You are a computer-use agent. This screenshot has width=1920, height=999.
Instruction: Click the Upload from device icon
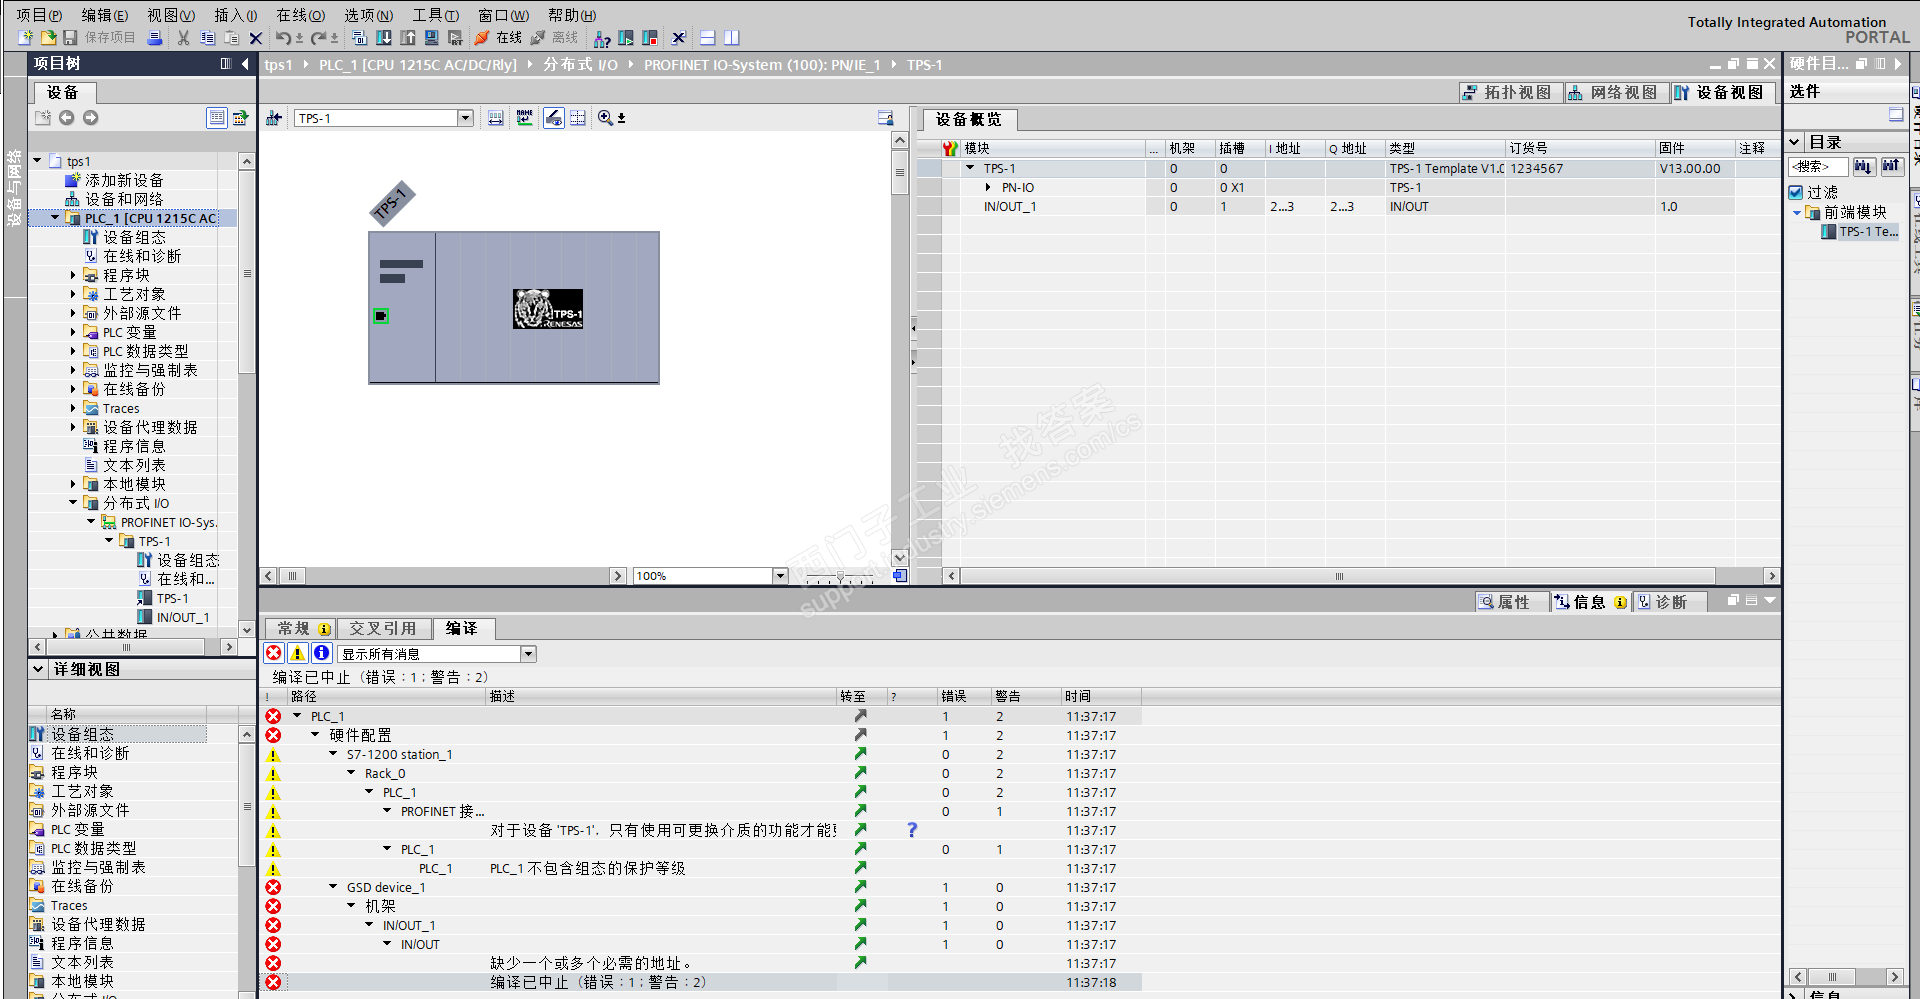(408, 38)
